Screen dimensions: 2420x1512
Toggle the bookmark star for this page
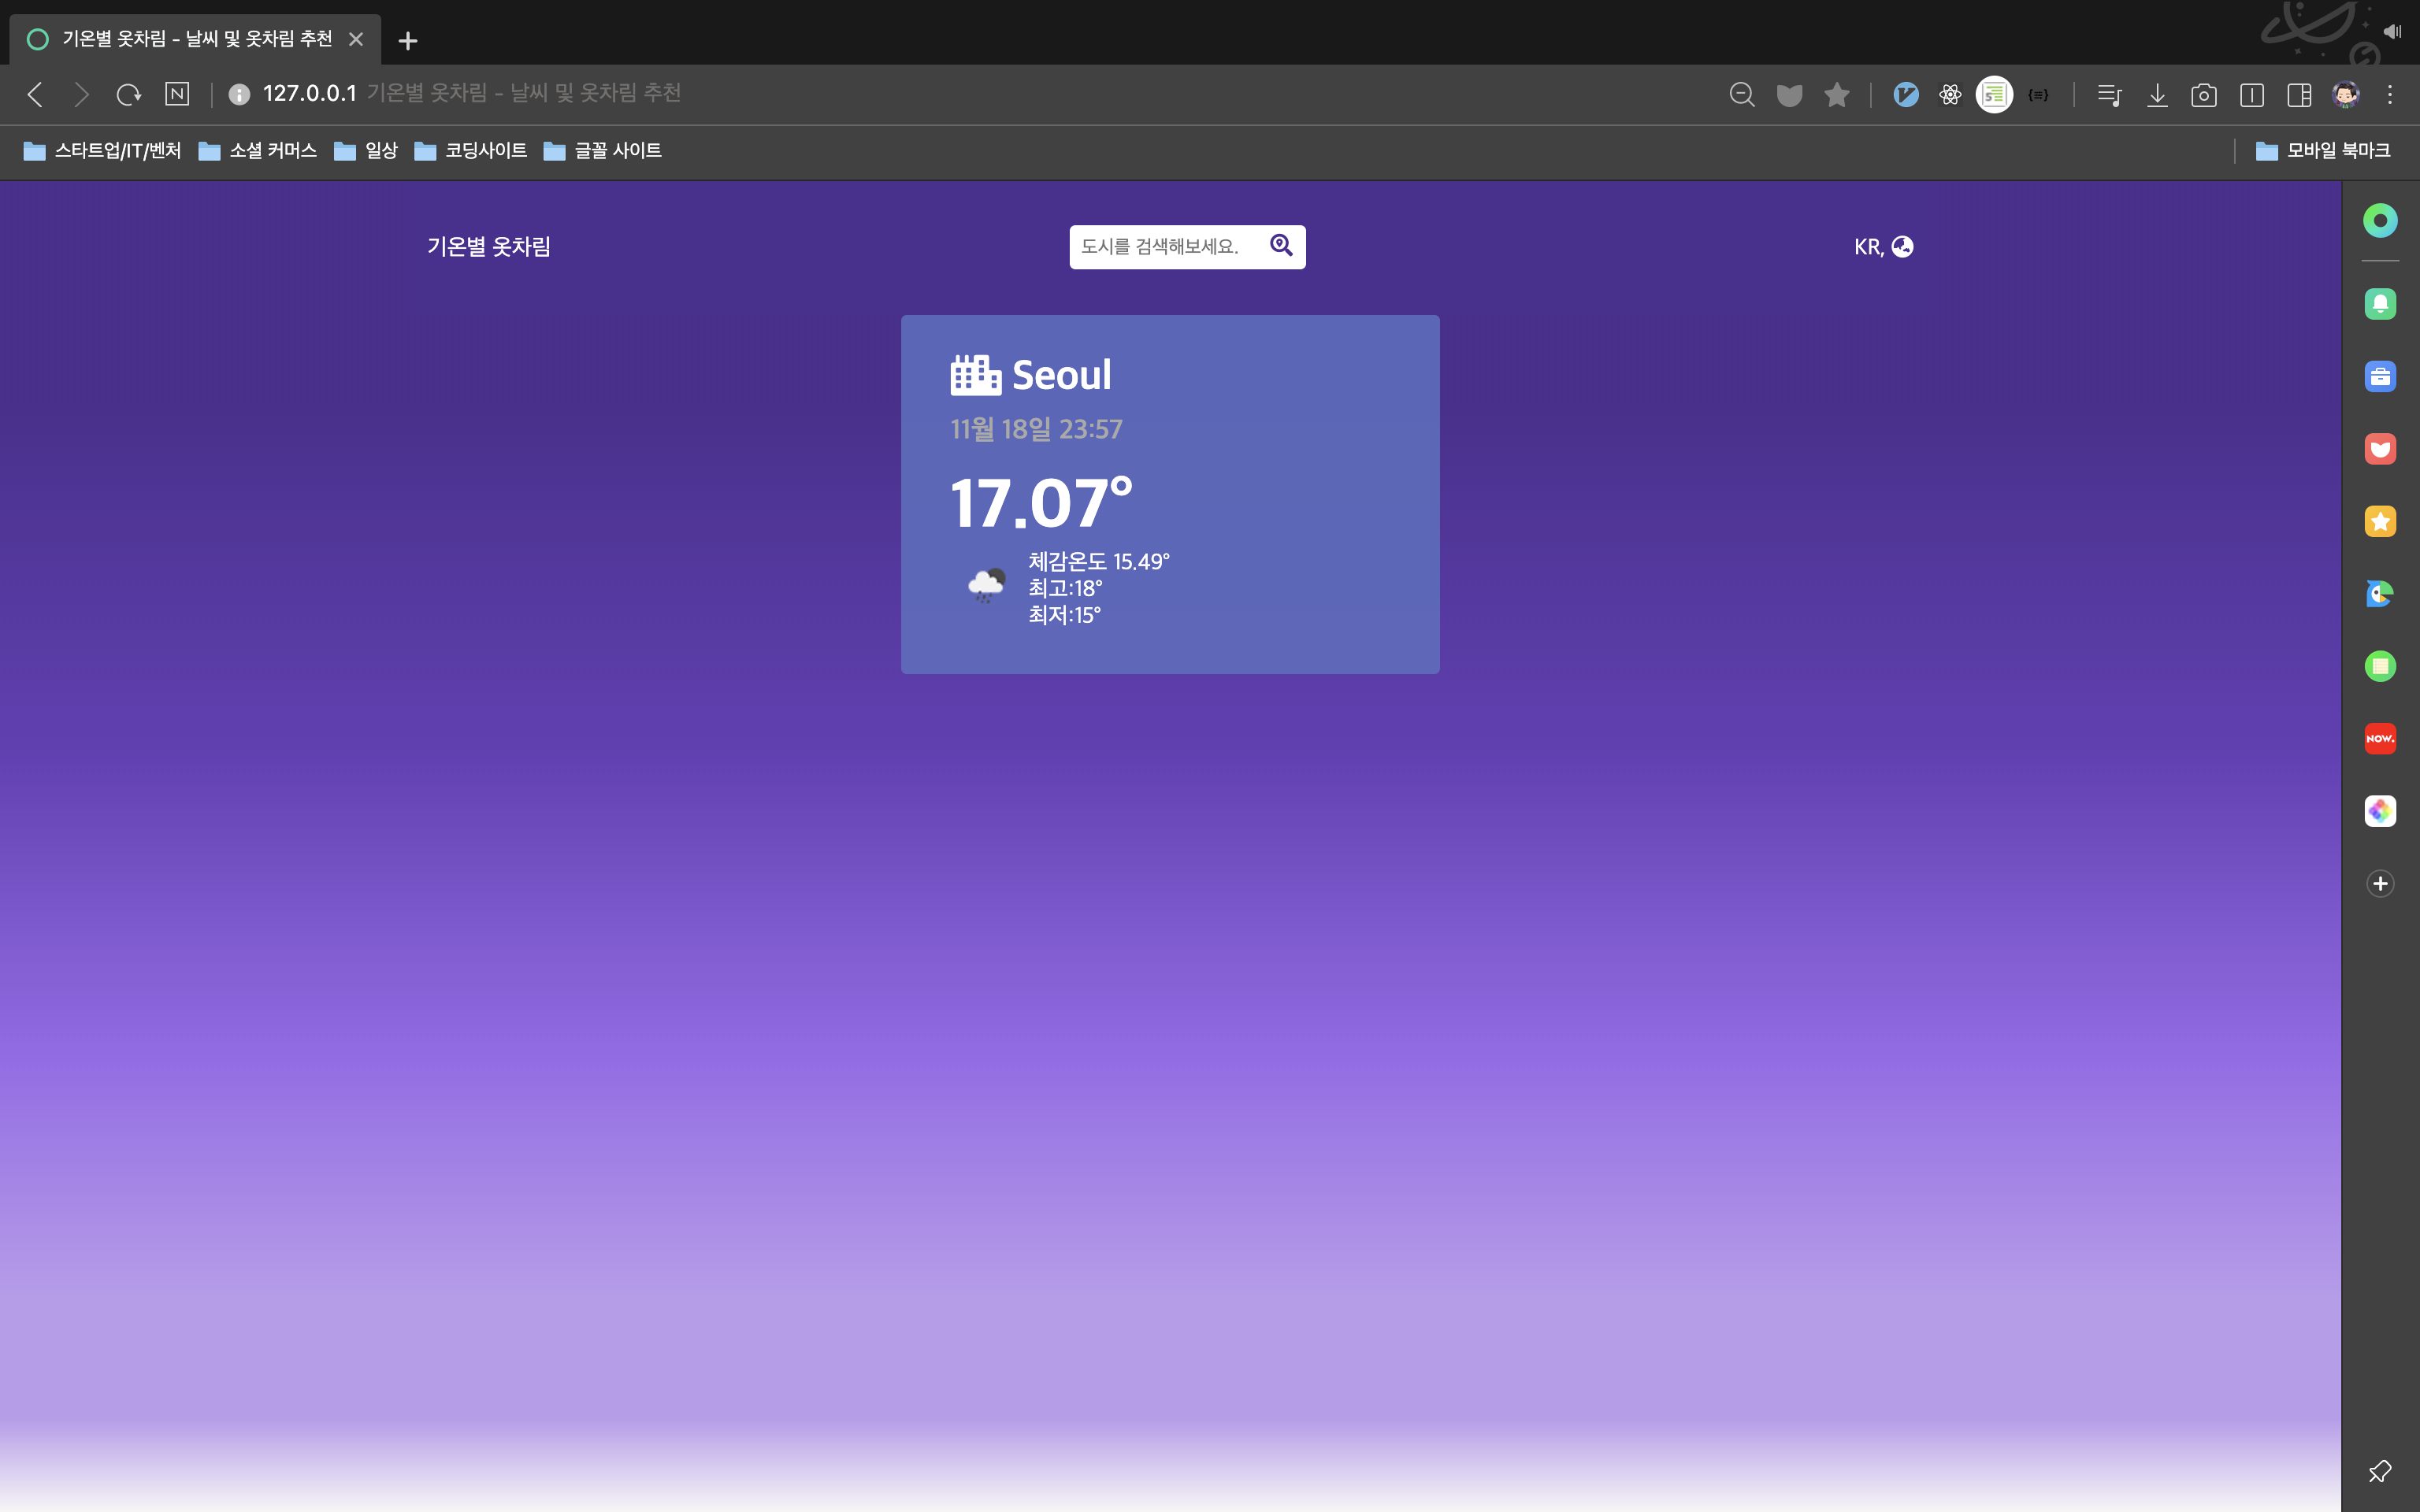coord(1836,95)
